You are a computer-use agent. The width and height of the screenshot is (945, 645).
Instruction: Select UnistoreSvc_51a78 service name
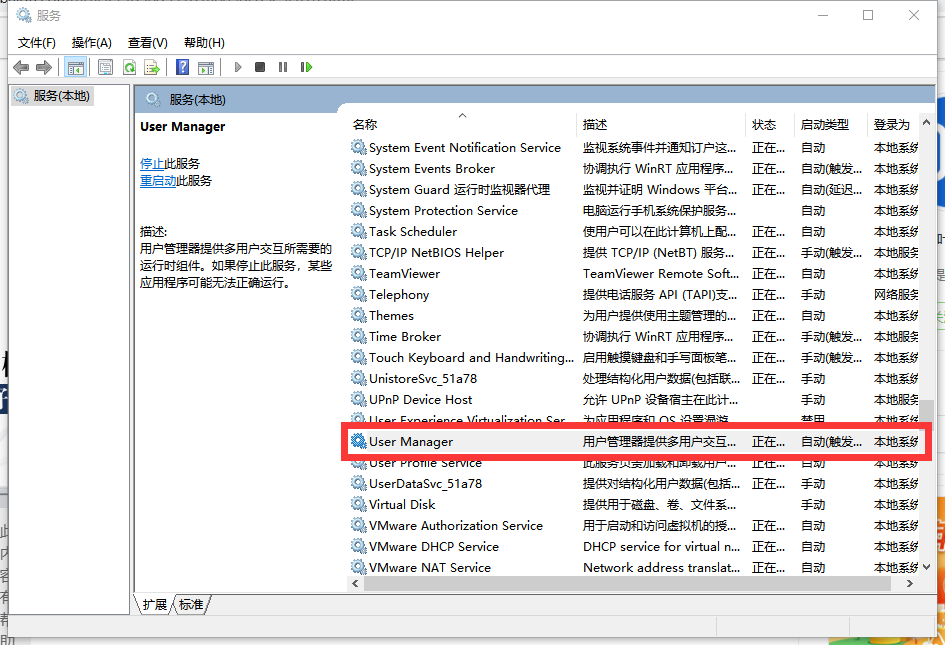pyautogui.click(x=423, y=379)
